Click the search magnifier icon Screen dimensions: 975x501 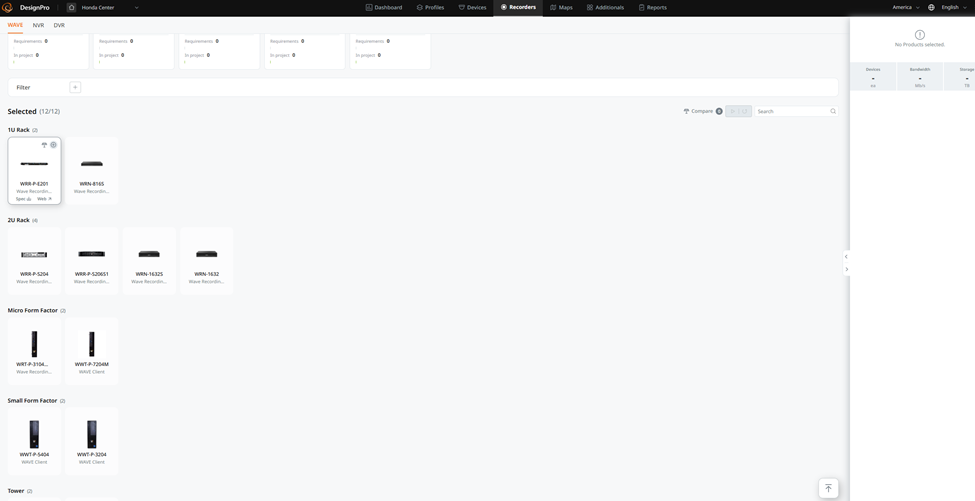(x=833, y=111)
